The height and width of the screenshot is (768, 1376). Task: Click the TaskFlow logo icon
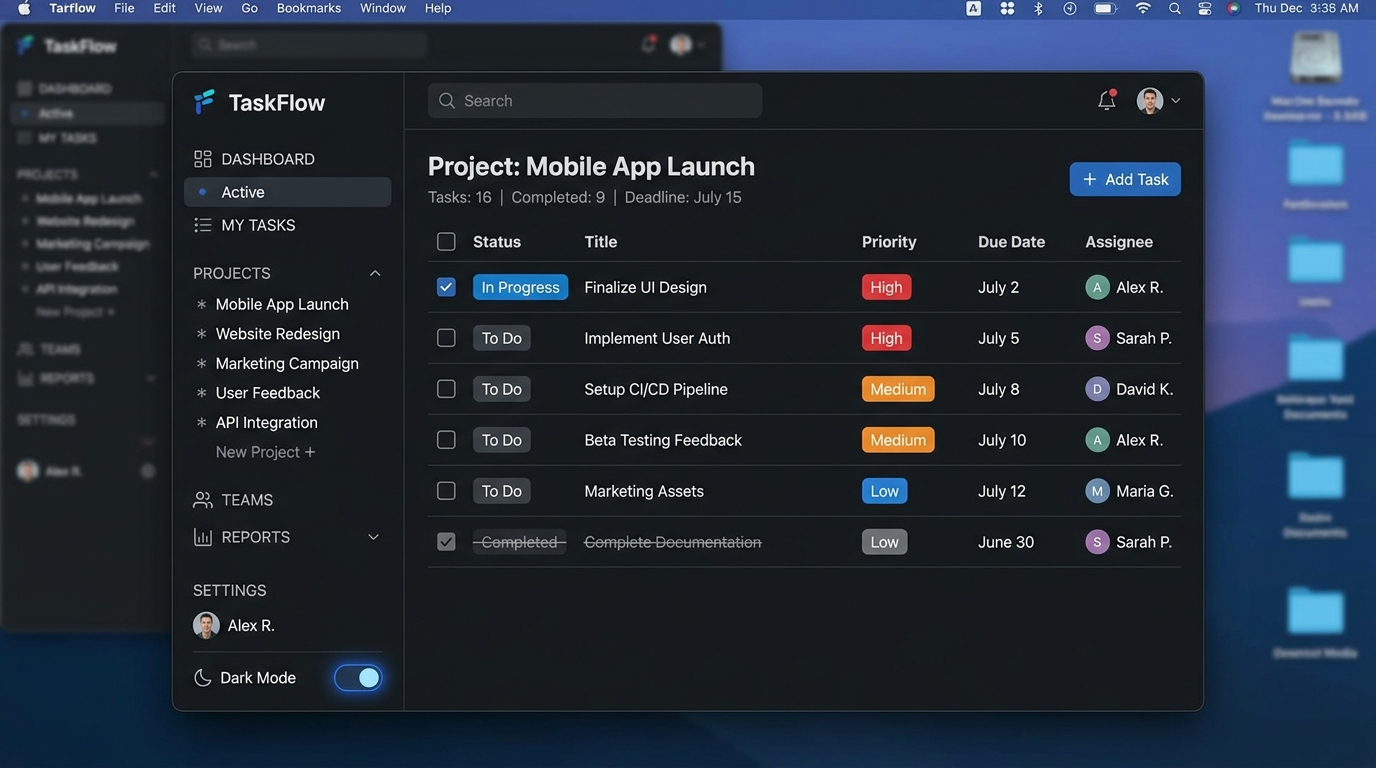coord(204,101)
